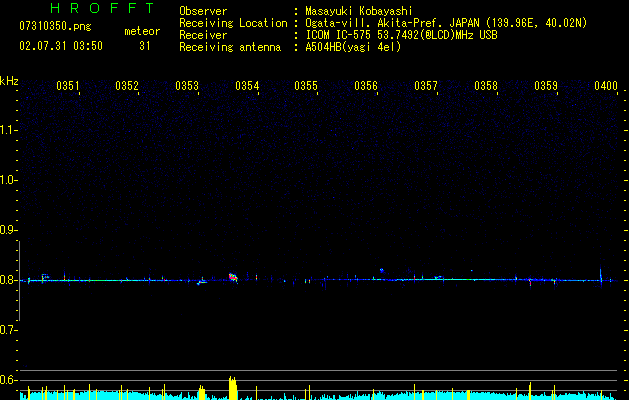The width and height of the screenshot is (629, 400).
Task: Click the Receiving antenna label
Action: [230, 47]
